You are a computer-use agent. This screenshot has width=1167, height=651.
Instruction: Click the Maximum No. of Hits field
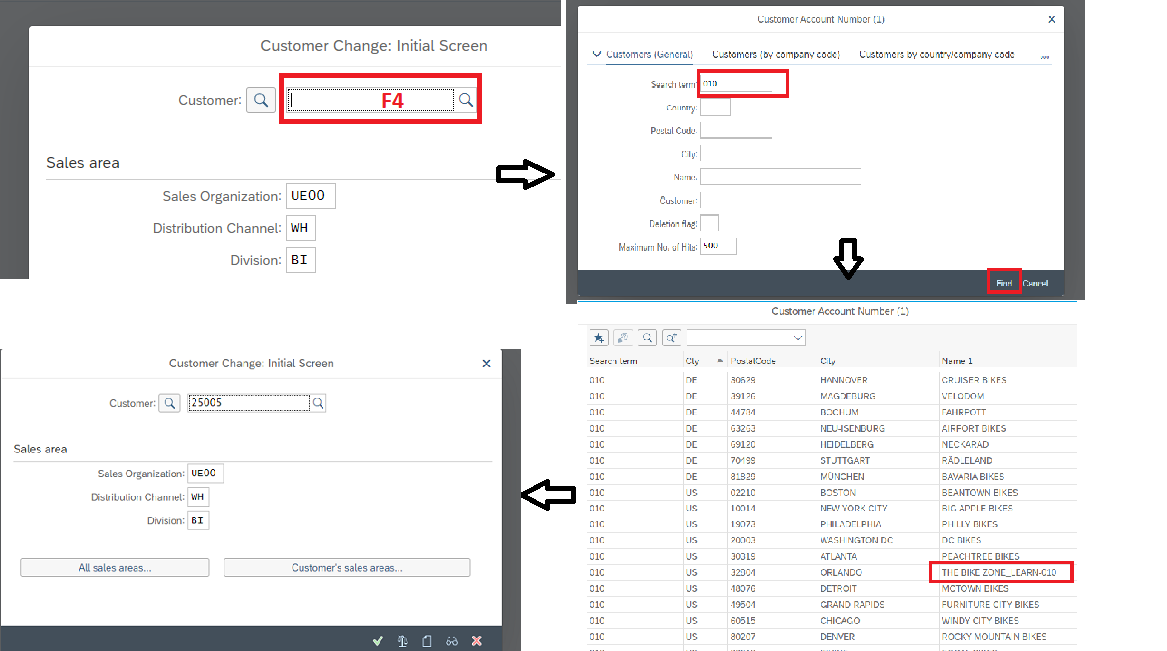tap(718, 246)
